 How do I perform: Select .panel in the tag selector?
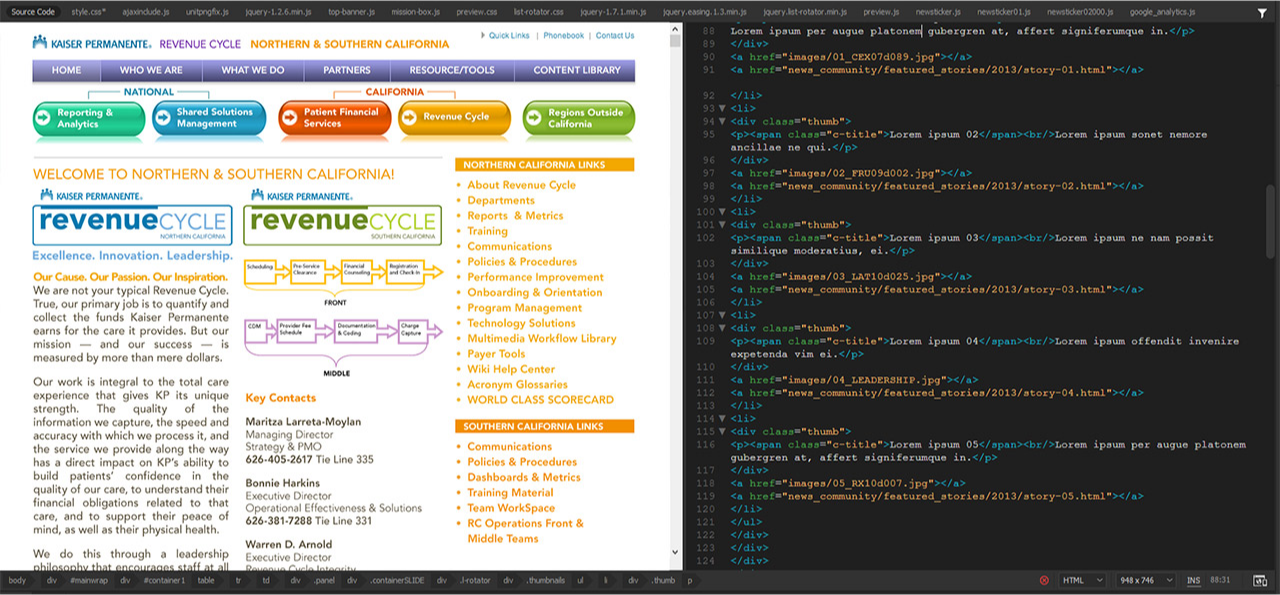325,580
